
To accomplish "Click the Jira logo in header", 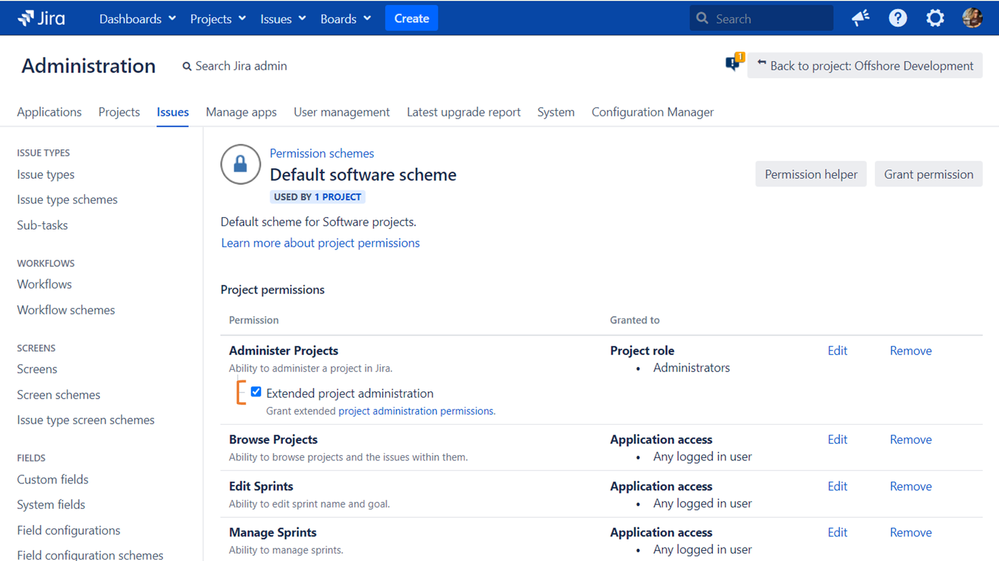I will click(41, 18).
